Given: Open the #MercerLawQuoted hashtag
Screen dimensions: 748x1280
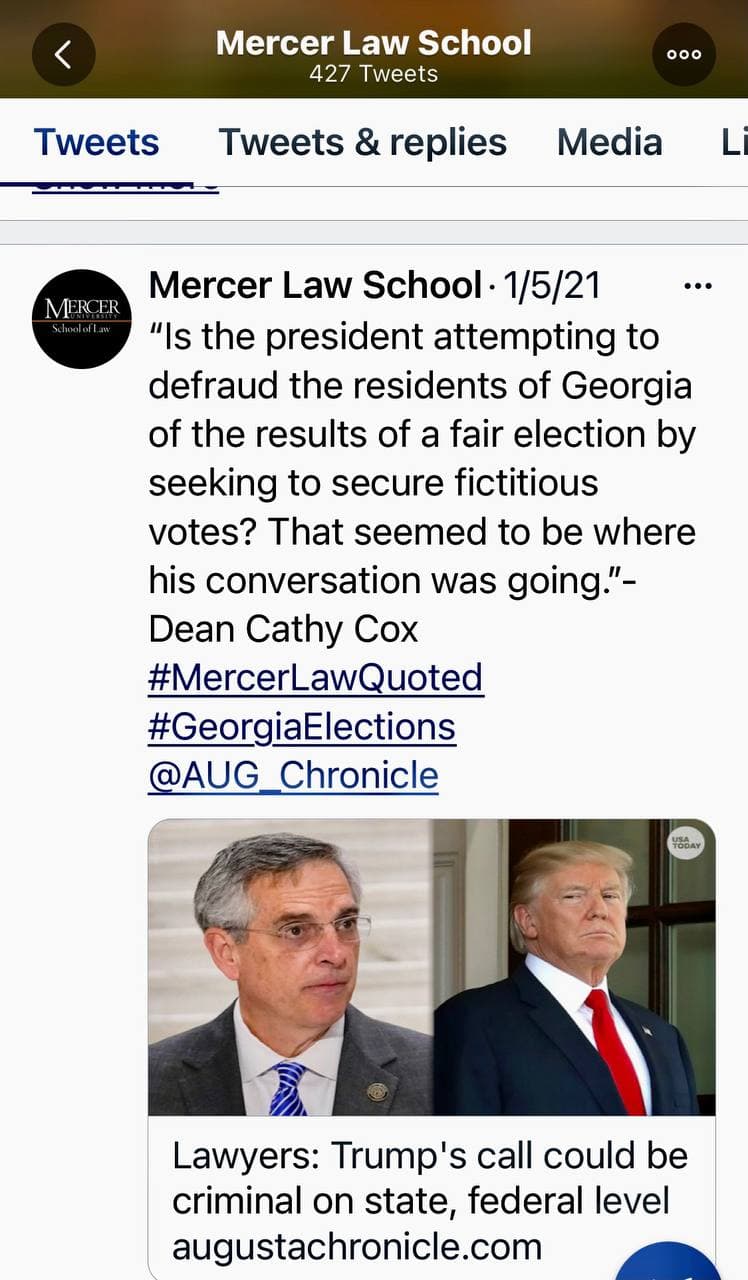Looking at the screenshot, I should (x=315, y=677).
